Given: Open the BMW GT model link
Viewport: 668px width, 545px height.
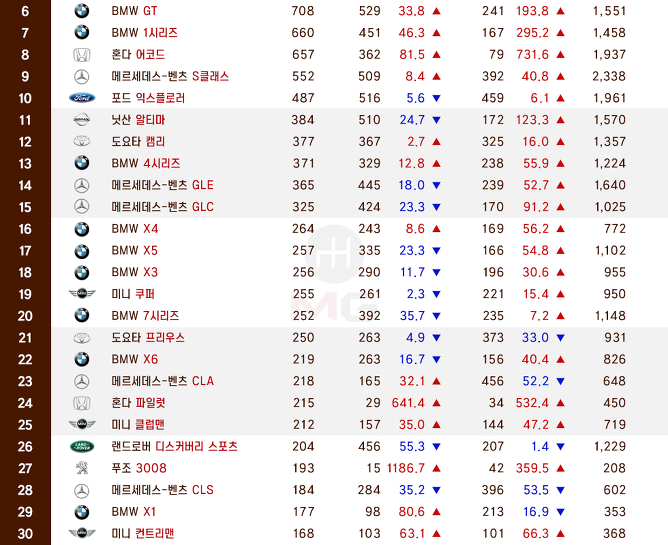Looking at the screenshot, I should point(134,11).
